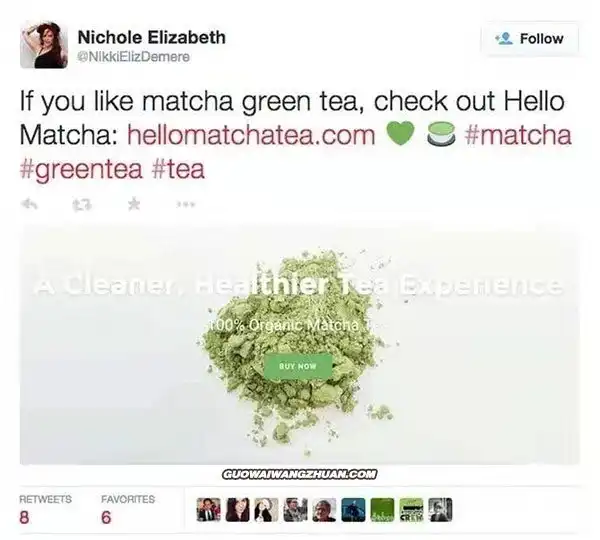Open the @NikkiElizDemere handle
Viewport: 600px width, 540px height.
pos(133,57)
